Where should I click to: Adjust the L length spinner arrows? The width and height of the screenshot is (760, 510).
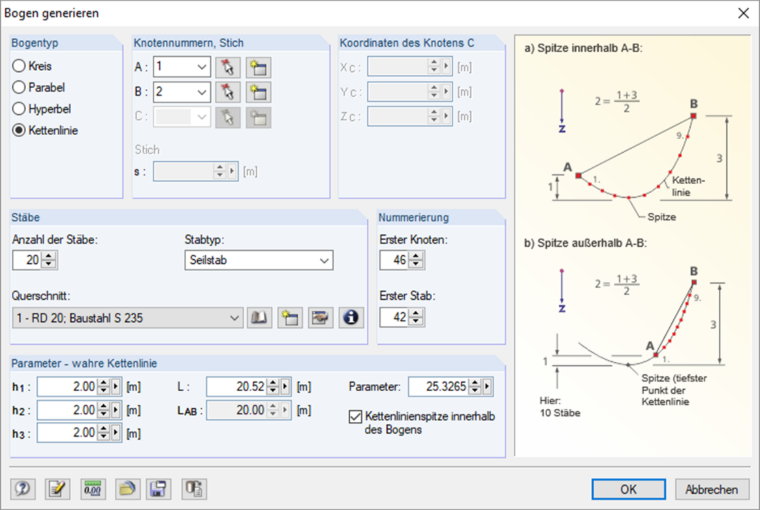(x=273, y=387)
